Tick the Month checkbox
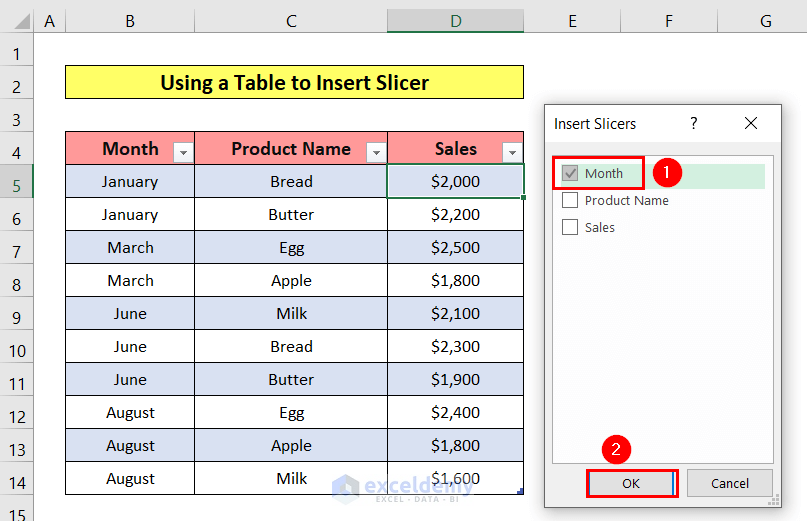807x521 pixels. (571, 174)
